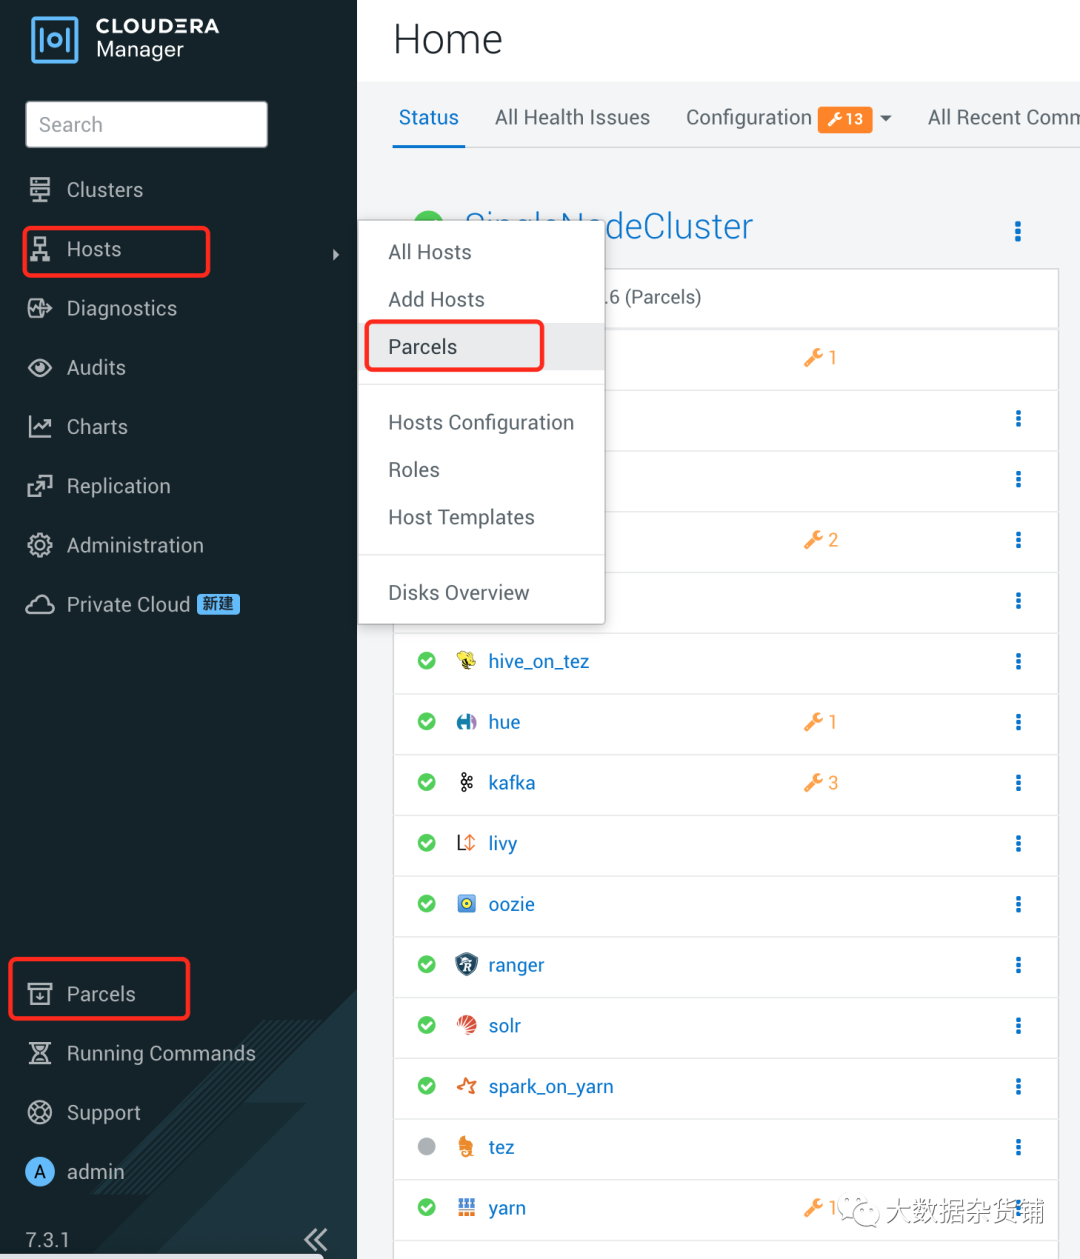Click the tez gray status icon

[x=427, y=1147]
